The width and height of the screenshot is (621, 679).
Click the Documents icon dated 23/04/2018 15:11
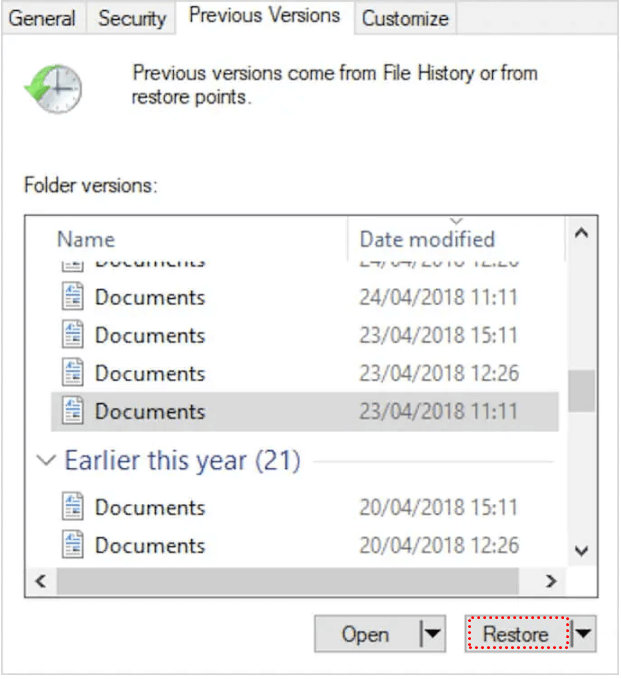click(x=73, y=335)
